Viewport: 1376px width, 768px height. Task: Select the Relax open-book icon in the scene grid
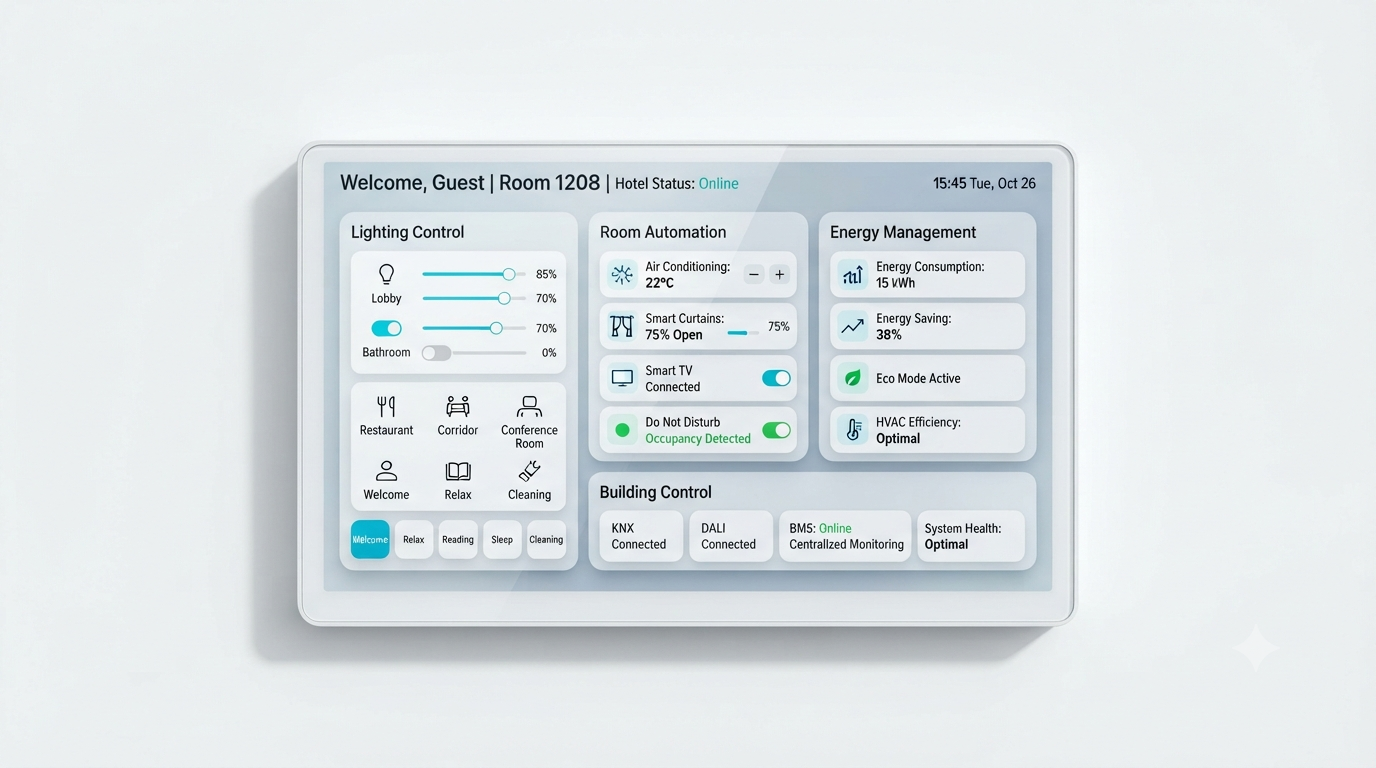tap(458, 471)
